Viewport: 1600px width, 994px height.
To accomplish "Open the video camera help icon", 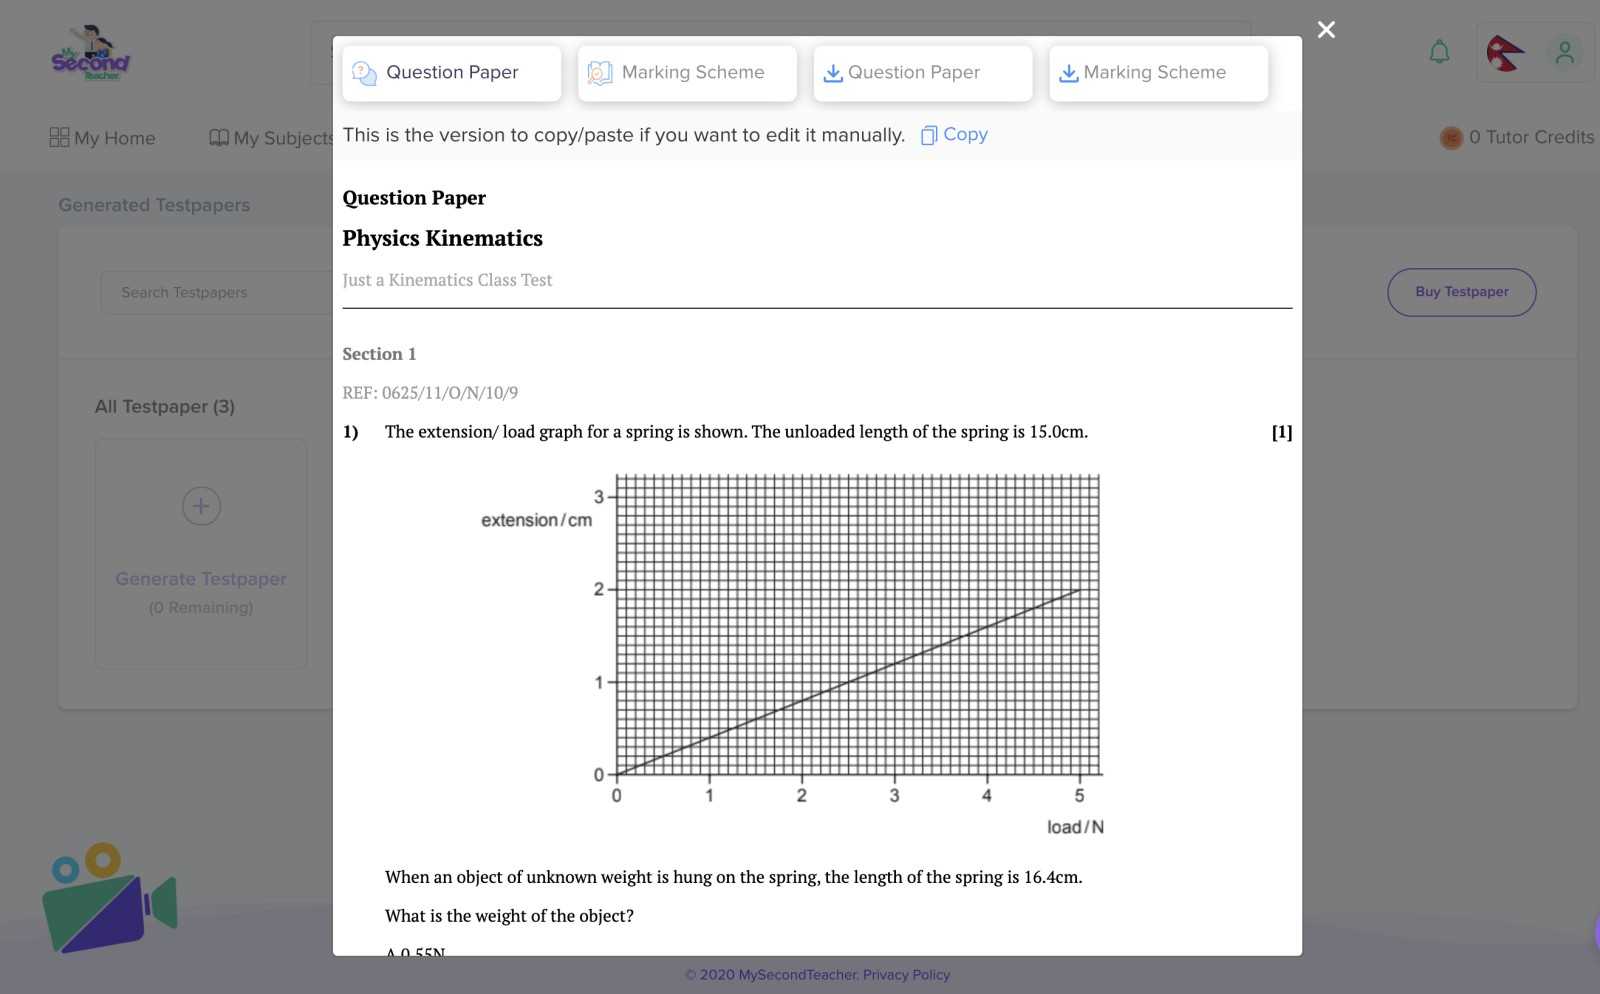I will [110, 897].
